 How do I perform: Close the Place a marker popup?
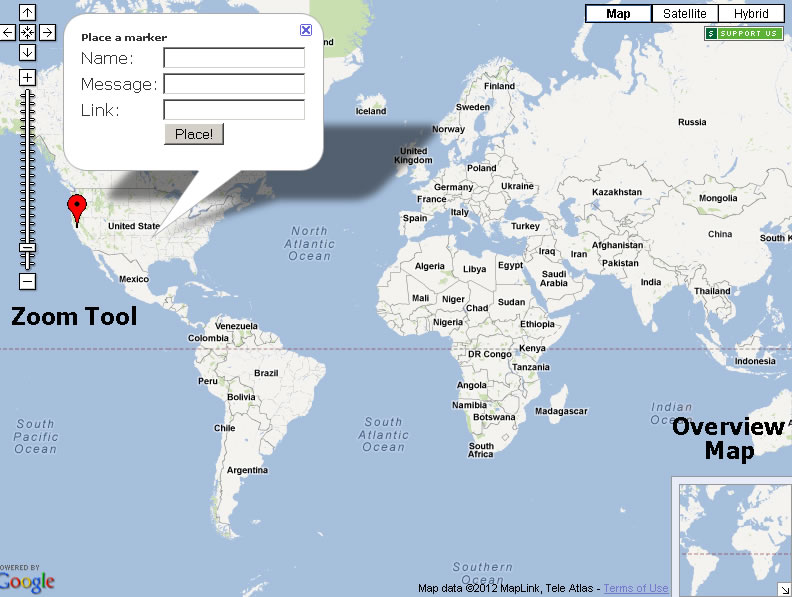click(306, 30)
